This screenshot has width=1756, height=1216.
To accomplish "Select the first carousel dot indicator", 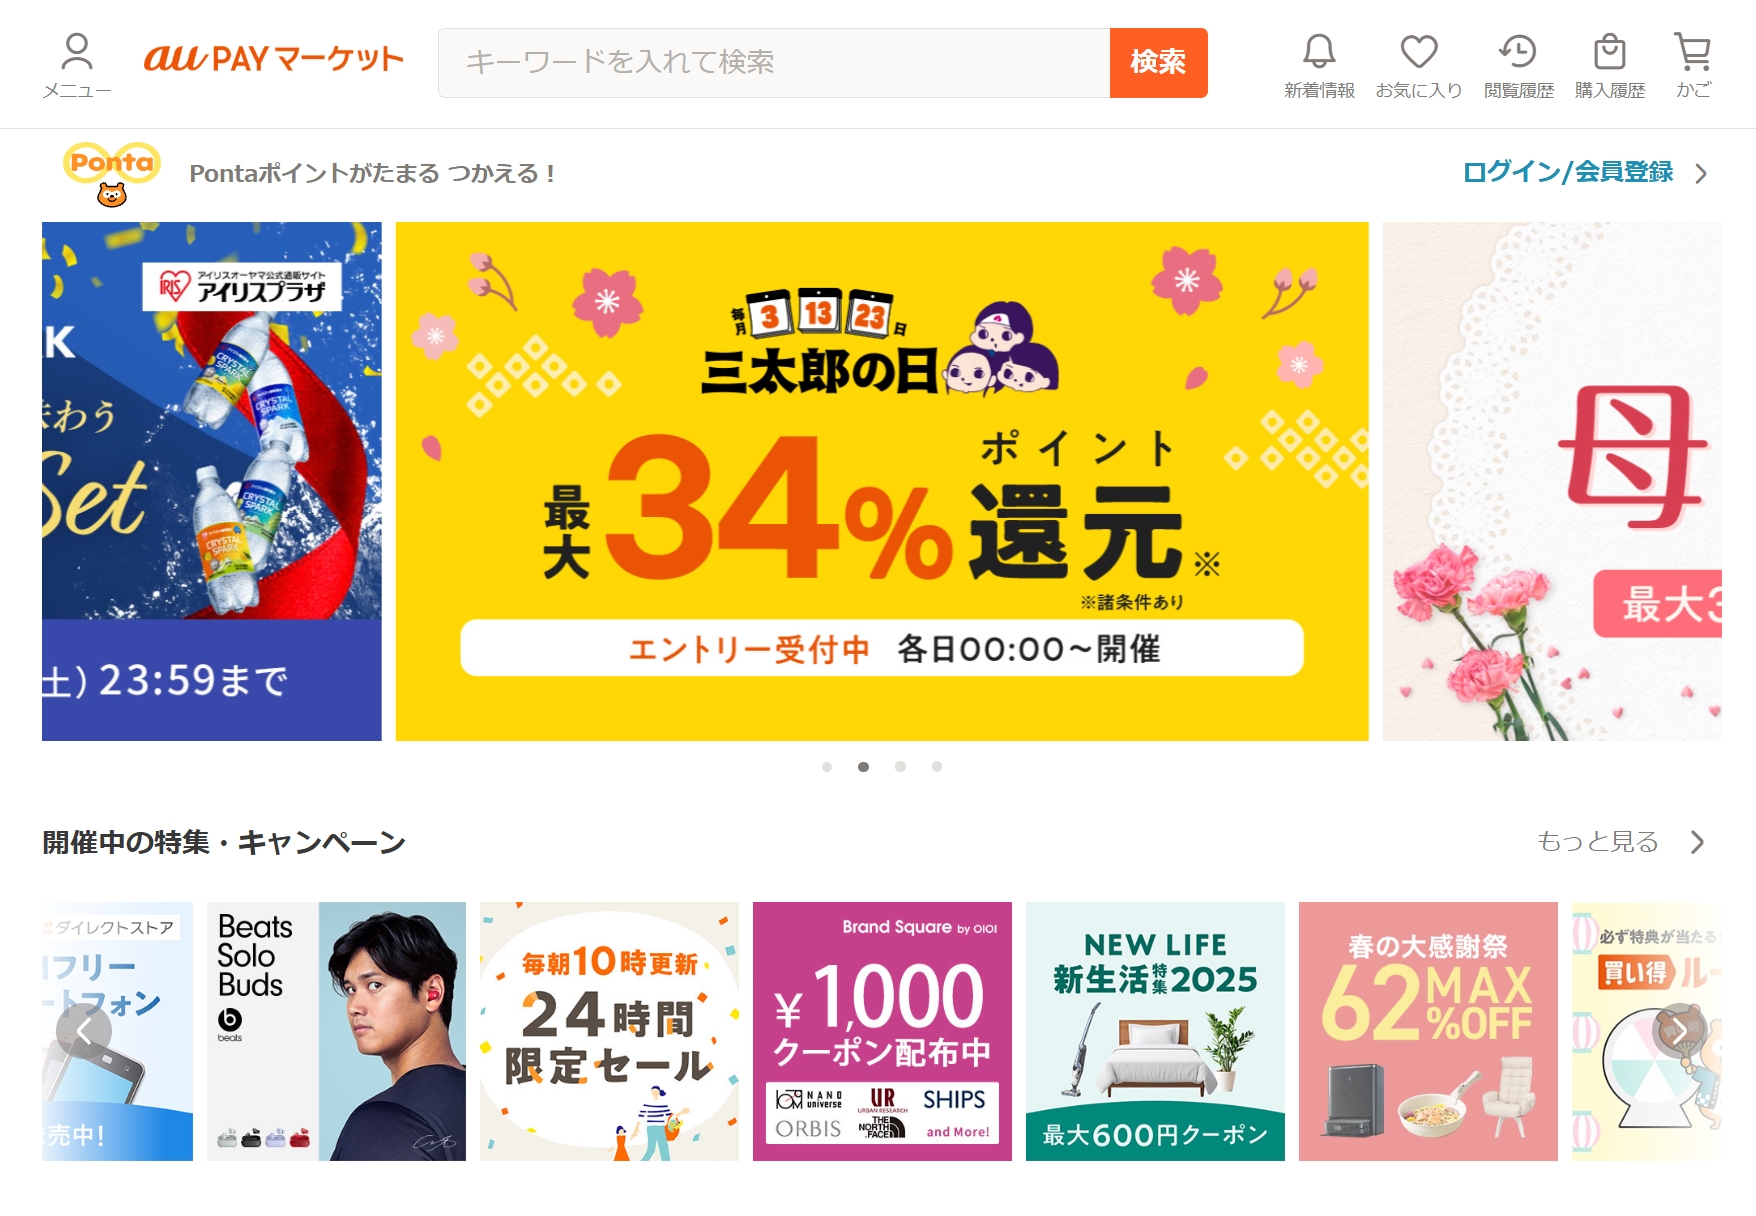I will (827, 767).
